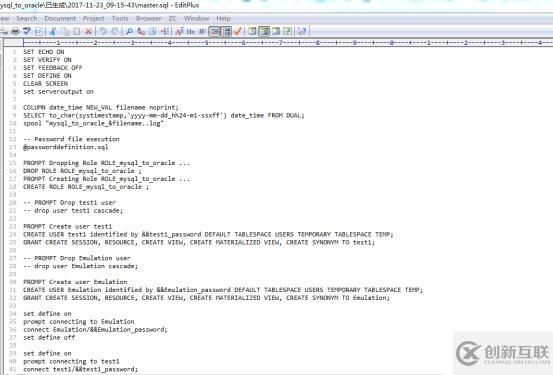The height and width of the screenshot is (375, 553).
Task: Click the line 'set serveroutput on'
Action: 58,91
